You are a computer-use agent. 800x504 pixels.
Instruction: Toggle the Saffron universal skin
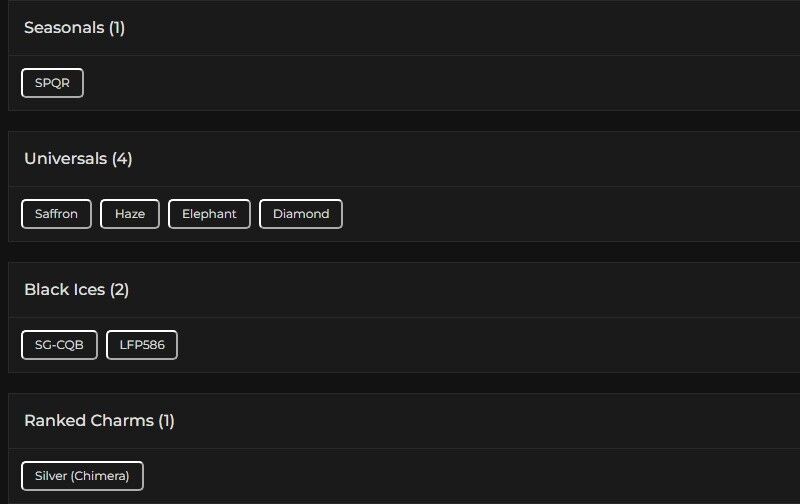point(56,214)
